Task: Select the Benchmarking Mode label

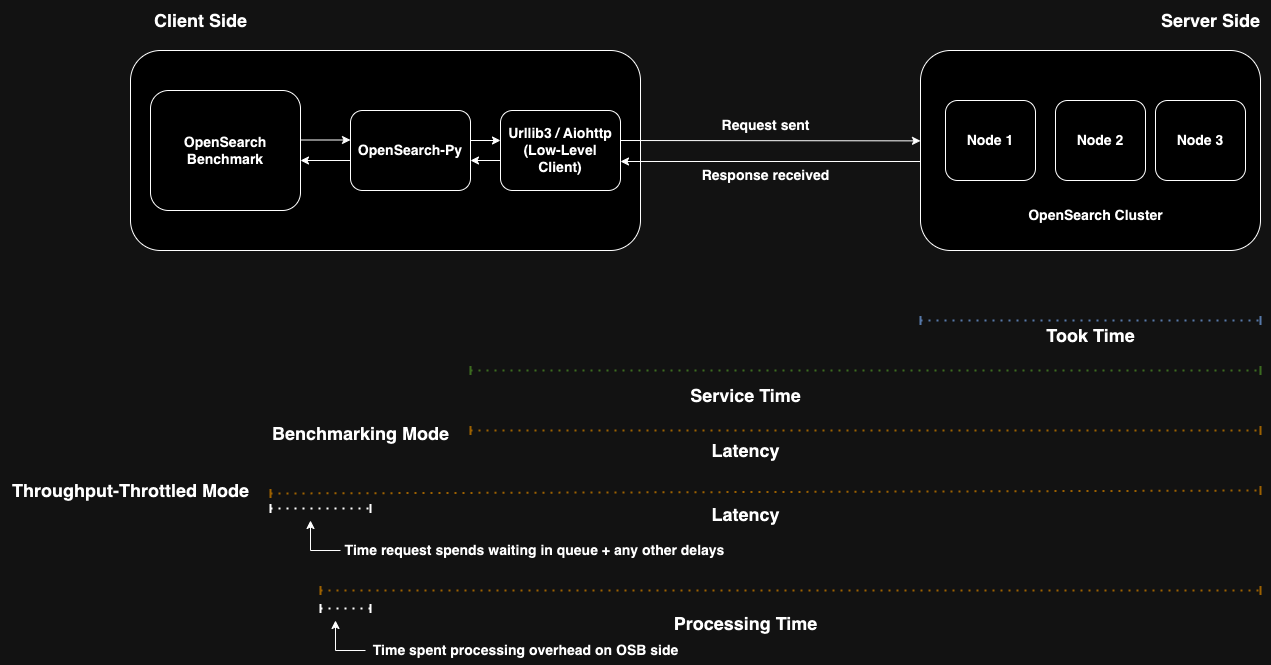Action: [360, 434]
